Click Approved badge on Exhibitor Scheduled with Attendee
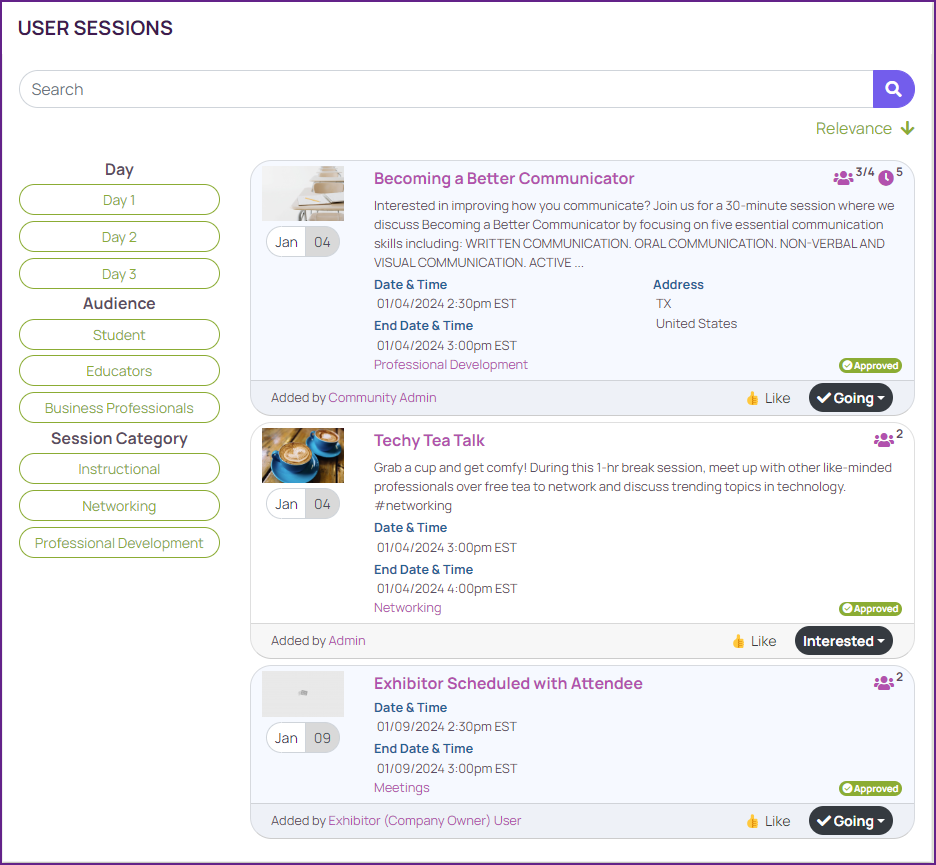This screenshot has width=936, height=865. click(870, 789)
